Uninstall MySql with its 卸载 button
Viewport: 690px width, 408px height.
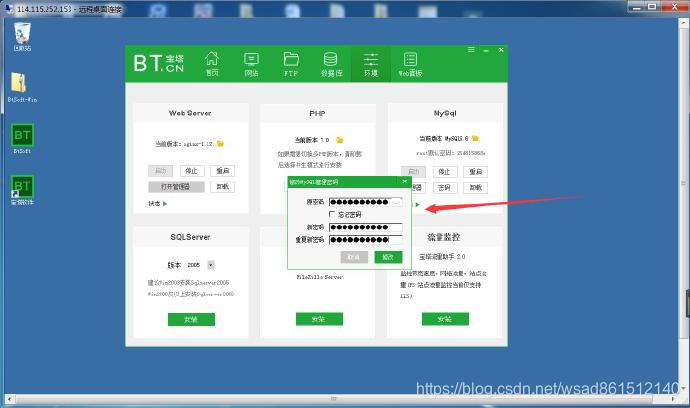pos(476,188)
